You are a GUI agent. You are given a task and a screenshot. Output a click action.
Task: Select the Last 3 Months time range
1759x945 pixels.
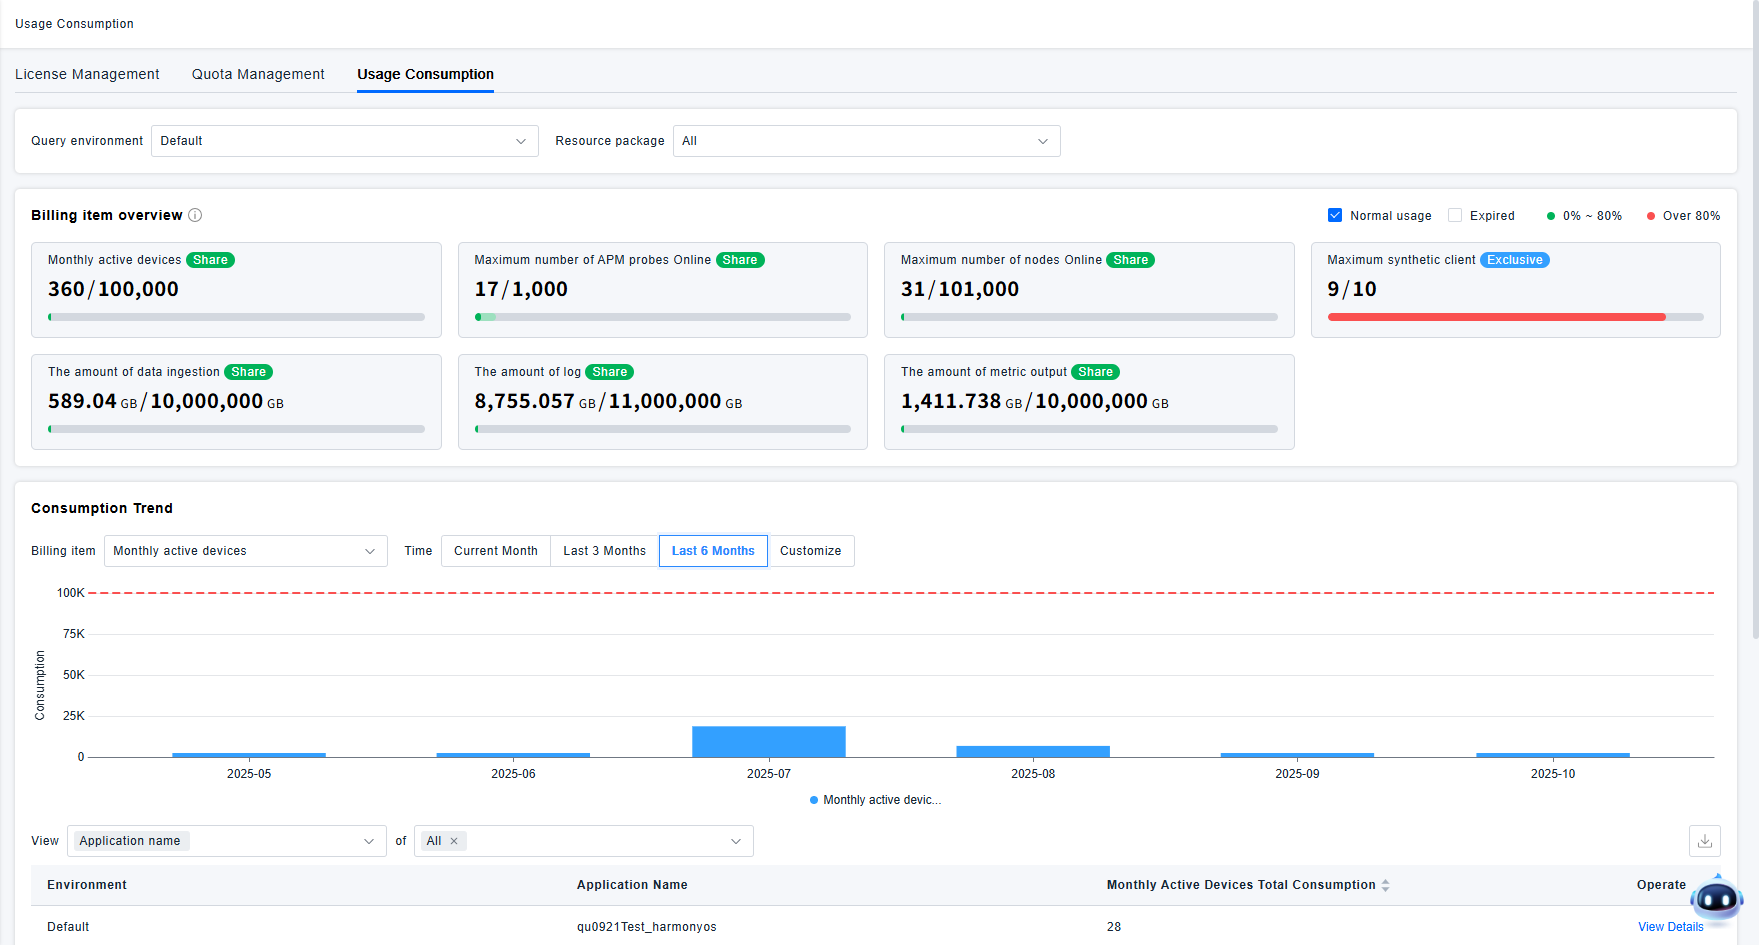click(x=604, y=551)
